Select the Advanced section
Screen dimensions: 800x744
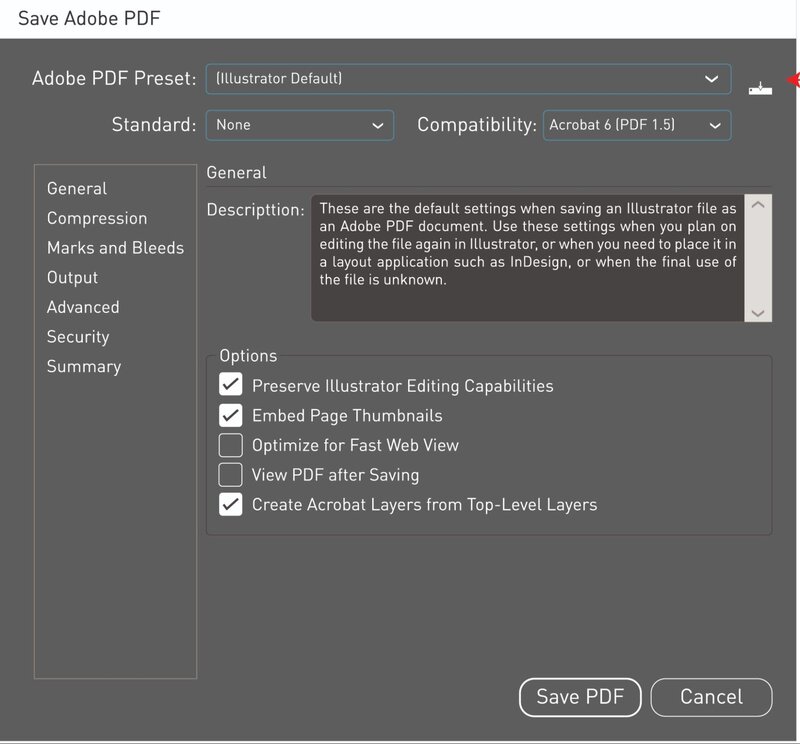point(83,307)
